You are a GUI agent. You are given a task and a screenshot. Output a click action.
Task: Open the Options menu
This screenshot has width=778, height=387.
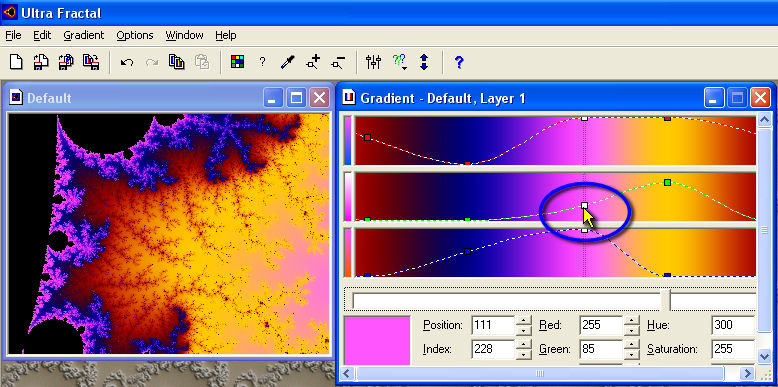(x=135, y=35)
